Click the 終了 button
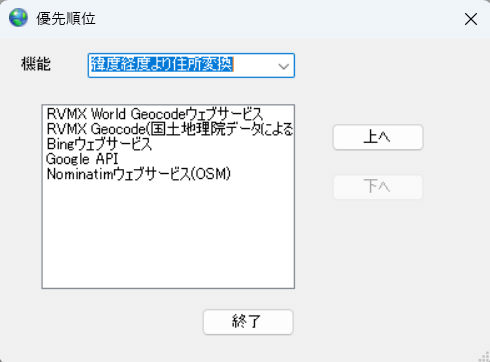Image resolution: width=490 pixels, height=362 pixels. 248,322
